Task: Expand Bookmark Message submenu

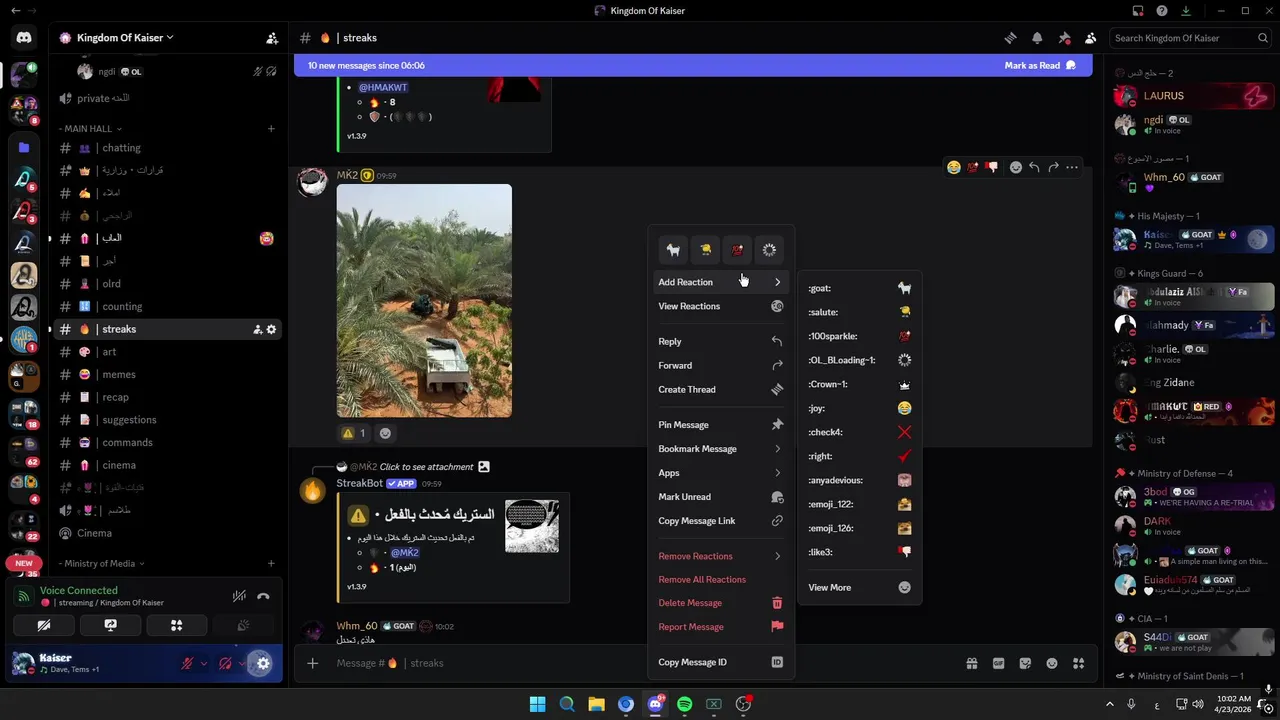Action: (720, 449)
